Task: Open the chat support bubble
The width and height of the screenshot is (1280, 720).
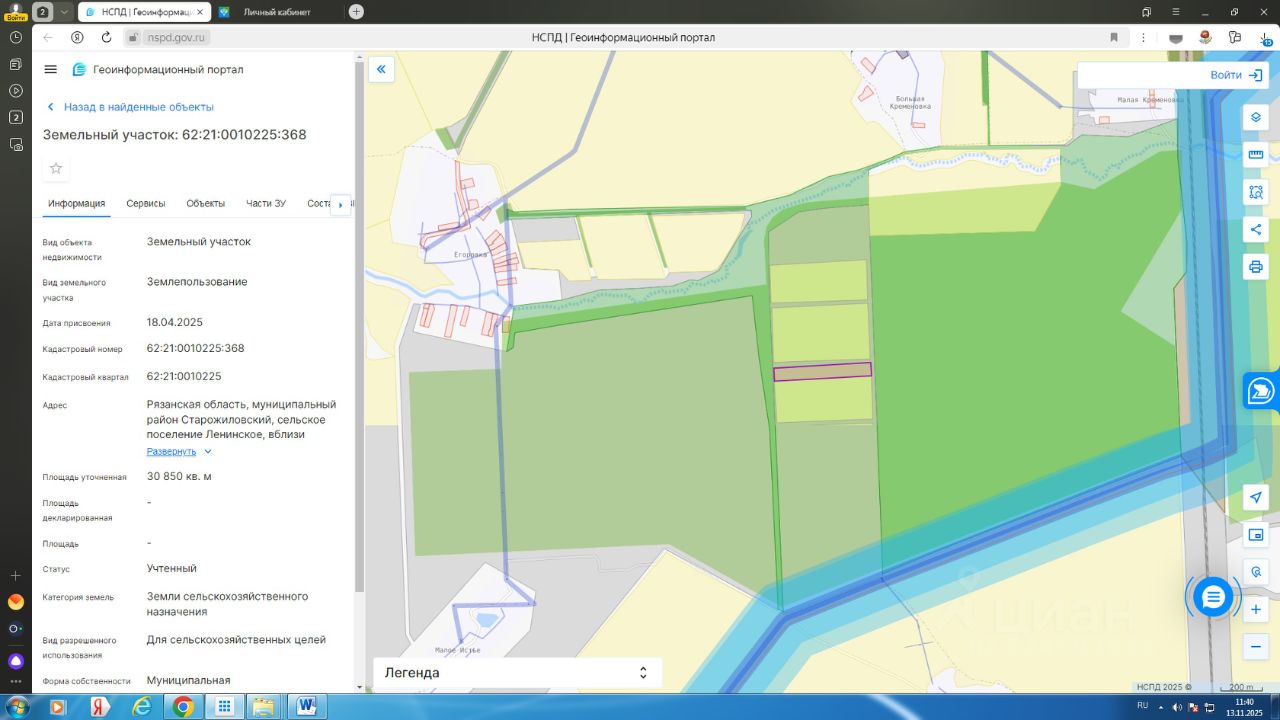Action: [1213, 597]
